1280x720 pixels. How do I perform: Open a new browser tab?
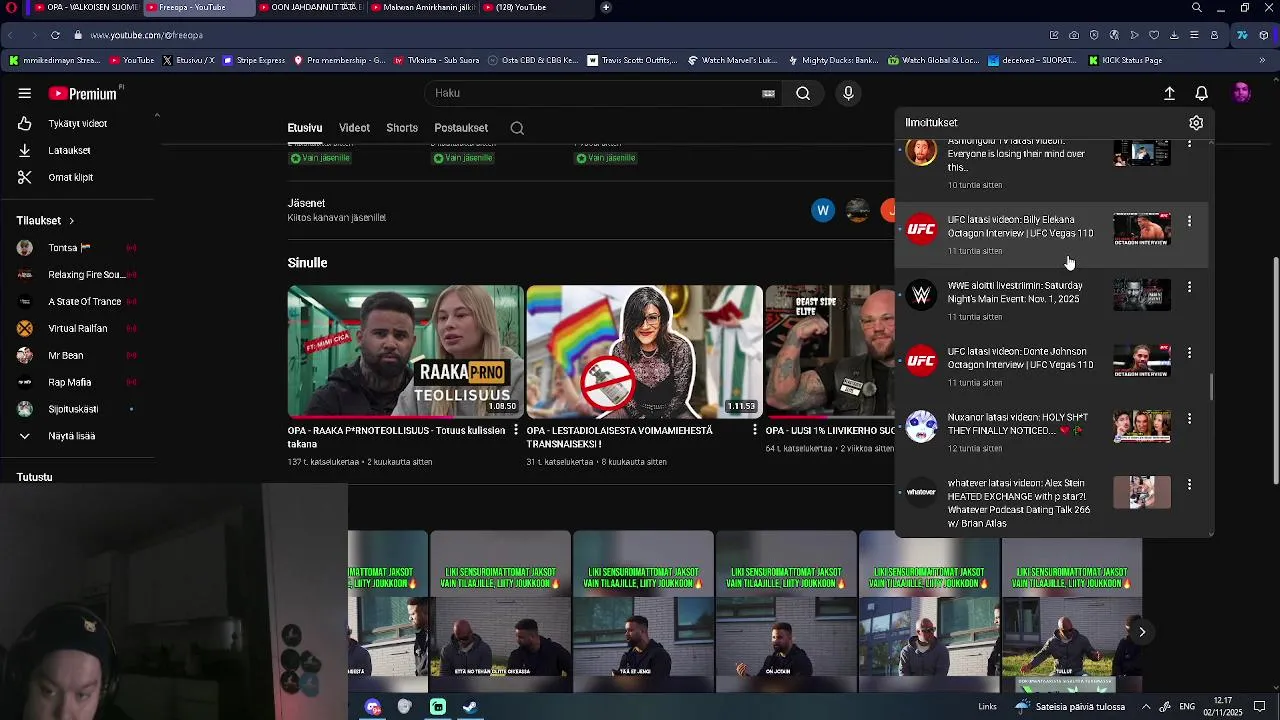pos(606,7)
